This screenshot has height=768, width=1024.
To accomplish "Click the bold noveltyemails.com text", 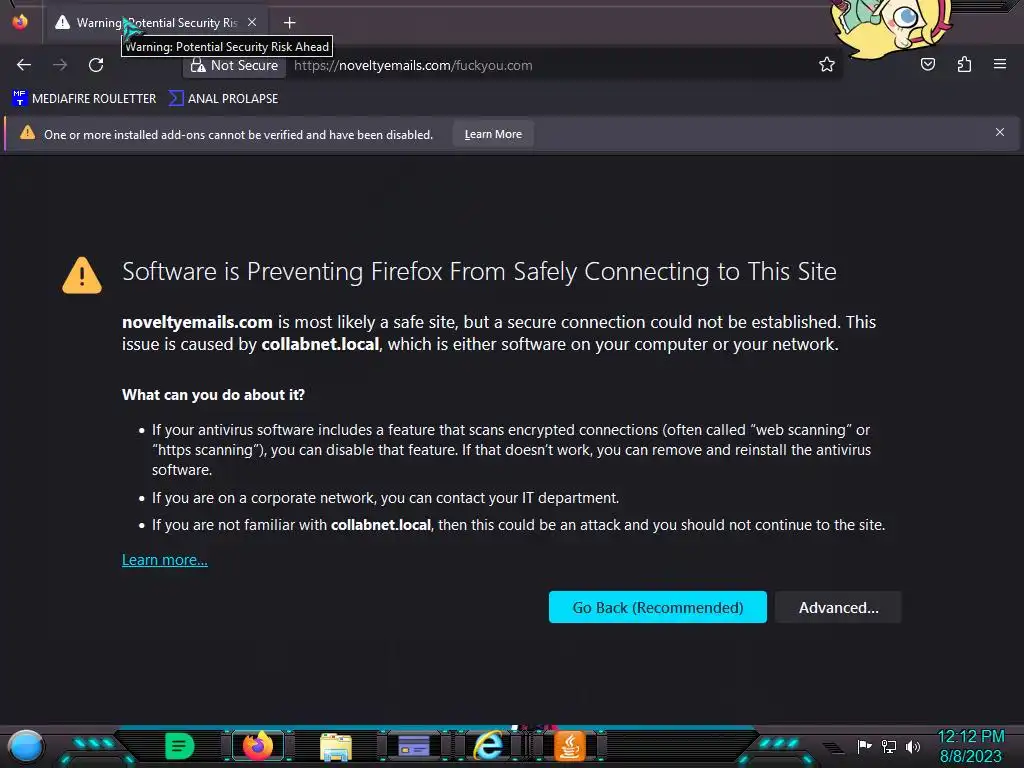I will pos(197,322).
